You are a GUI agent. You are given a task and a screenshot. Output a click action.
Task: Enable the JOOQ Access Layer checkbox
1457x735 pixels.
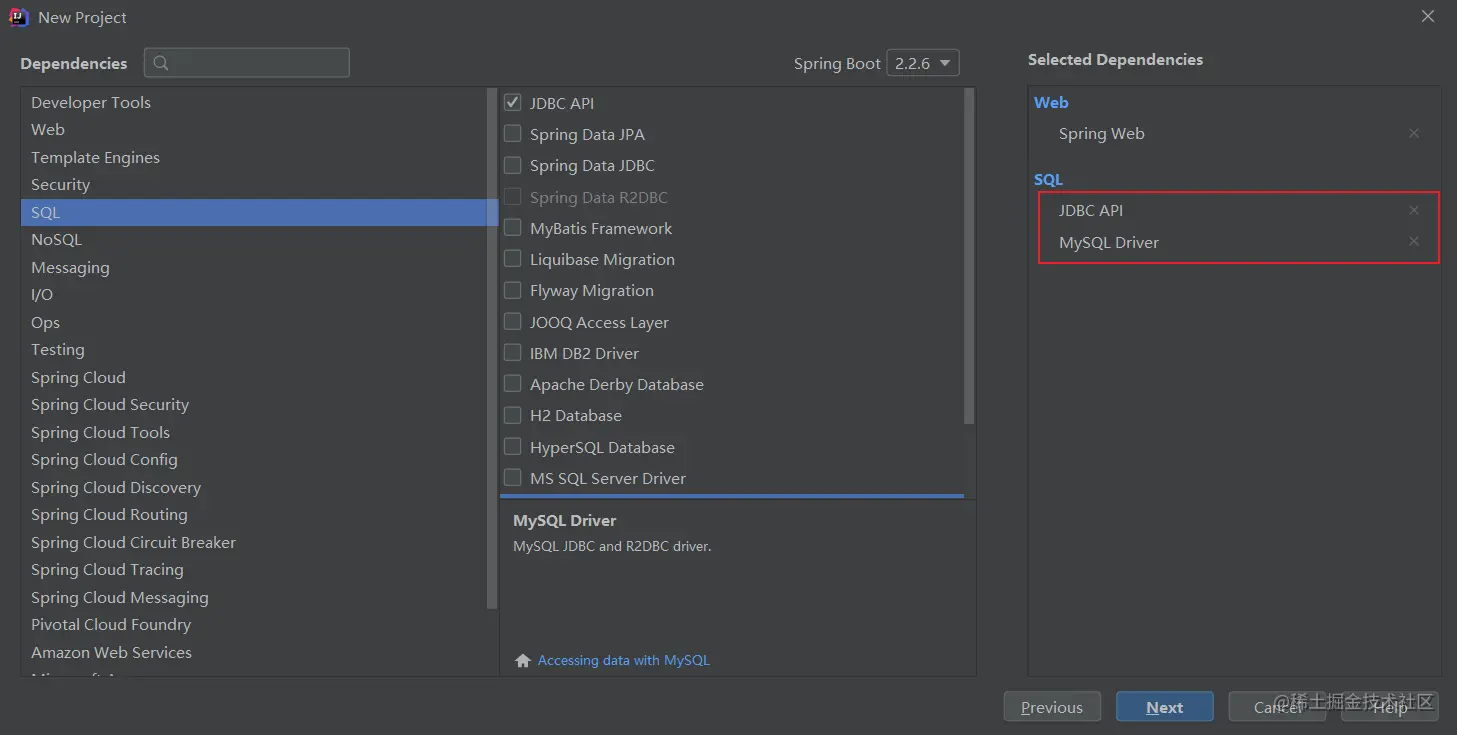pos(513,321)
